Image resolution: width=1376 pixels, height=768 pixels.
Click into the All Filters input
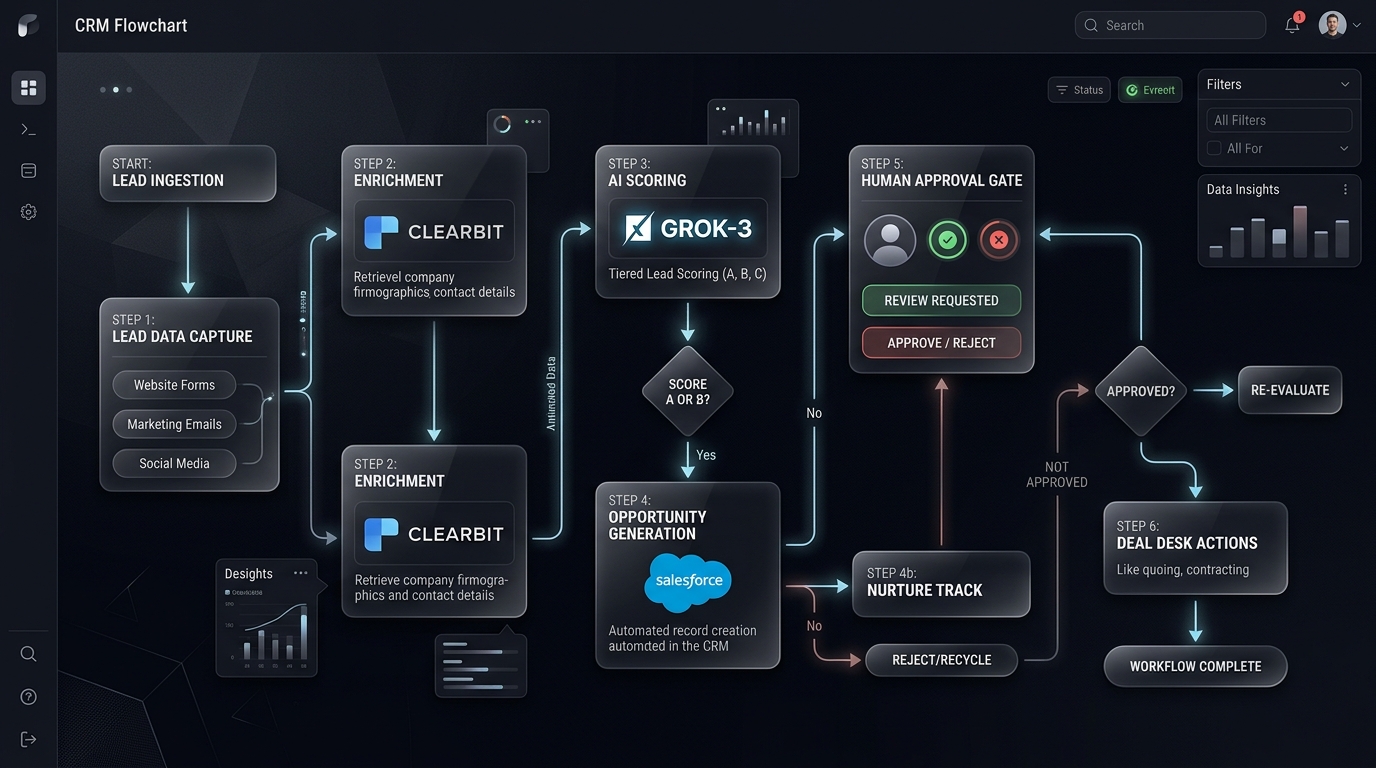tap(1279, 120)
